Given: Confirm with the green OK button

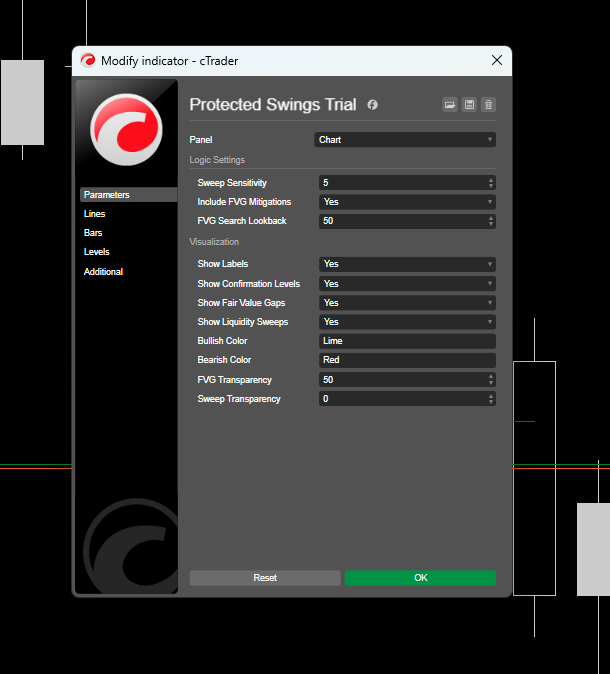Looking at the screenshot, I should [x=420, y=578].
